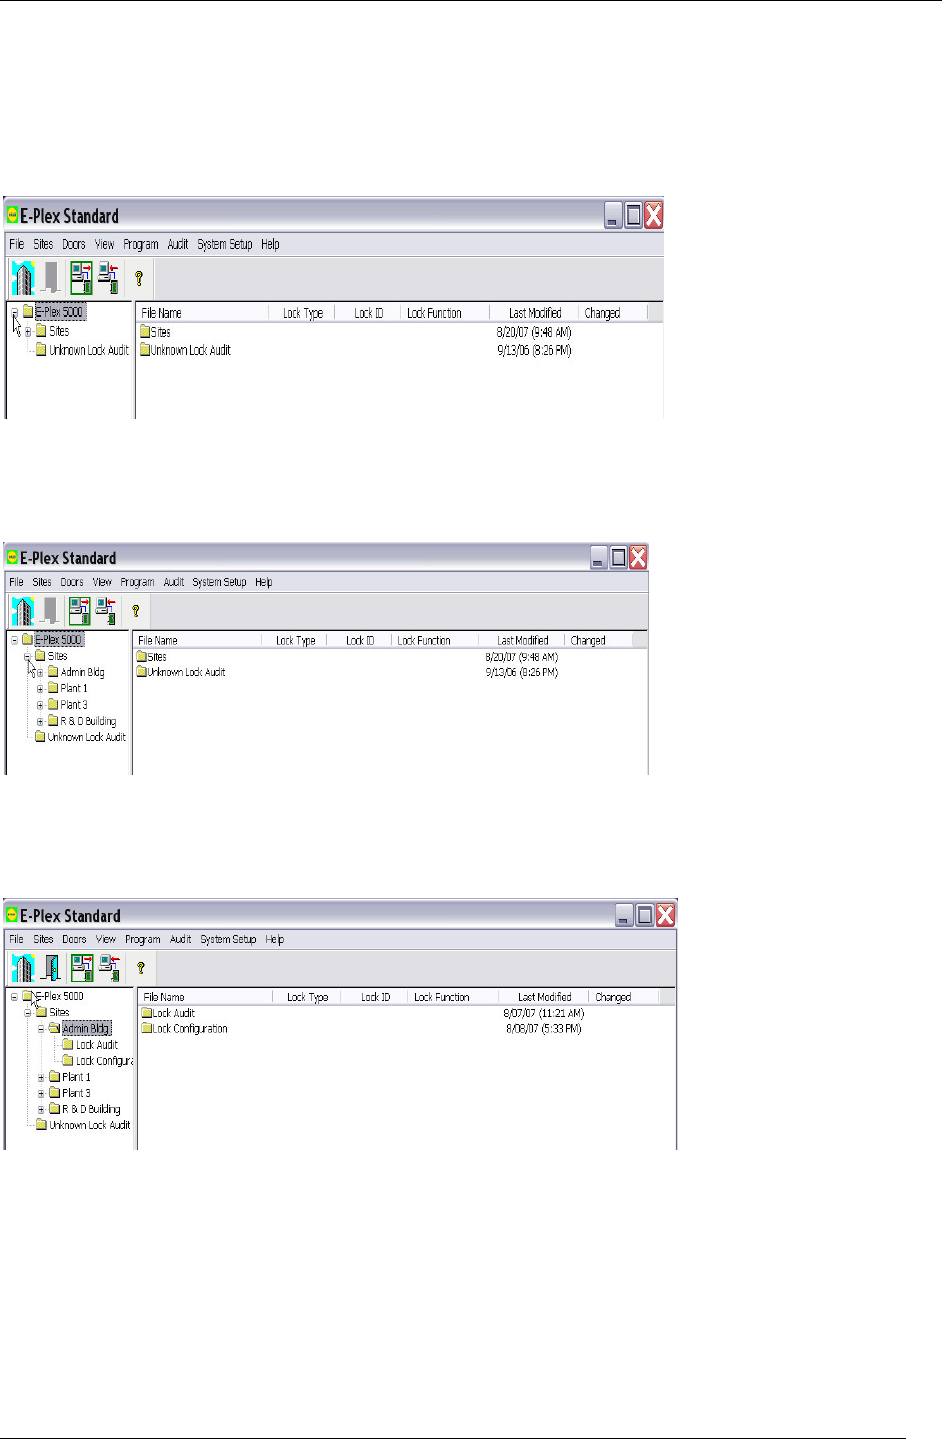Image resolution: width=942 pixels, height=1439 pixels.
Task: Open the receive-from-lock audit icon in bottom window
Action: [x=110, y=967]
